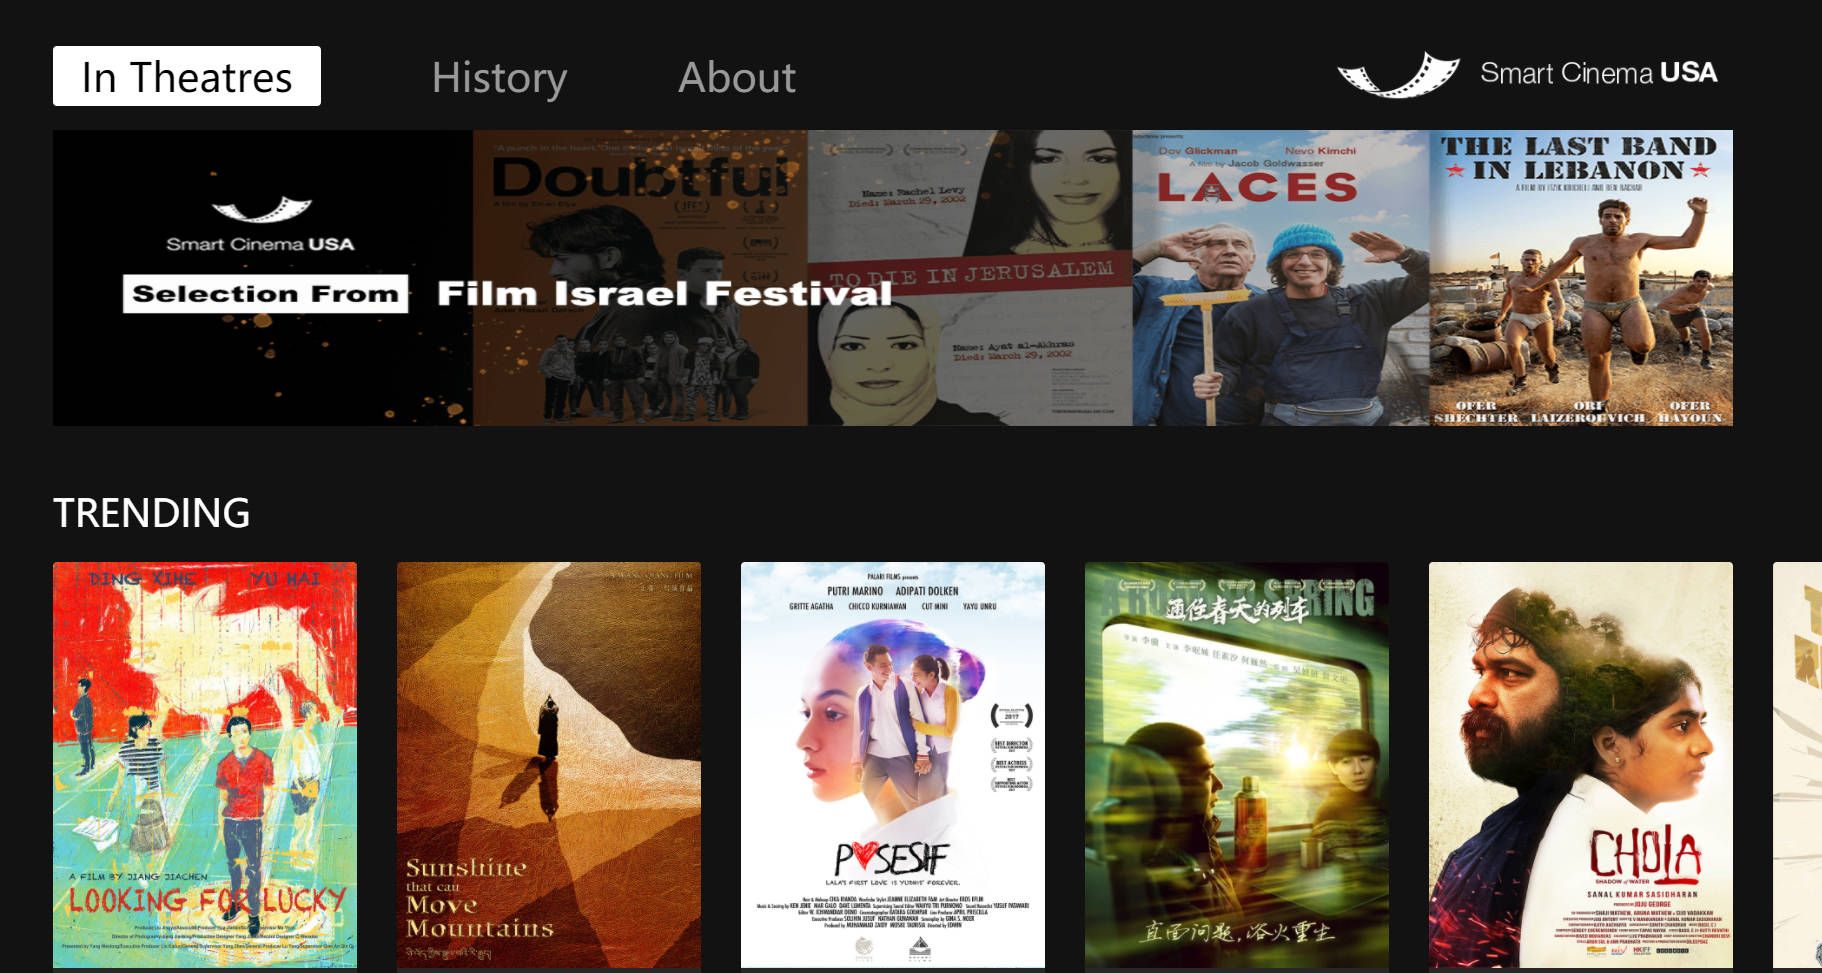This screenshot has width=1822, height=973.
Task: Open Sunshine that can Move Mountains movie
Action: [549, 765]
